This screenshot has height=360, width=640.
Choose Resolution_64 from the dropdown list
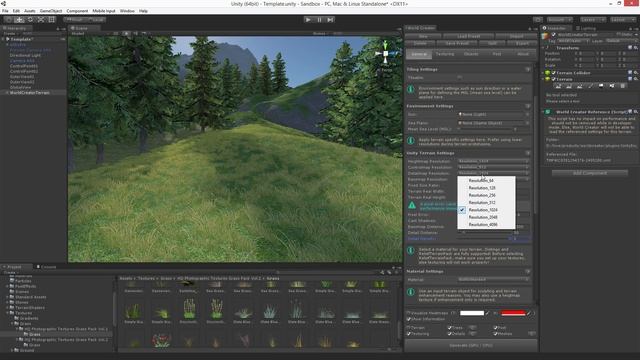coord(486,180)
